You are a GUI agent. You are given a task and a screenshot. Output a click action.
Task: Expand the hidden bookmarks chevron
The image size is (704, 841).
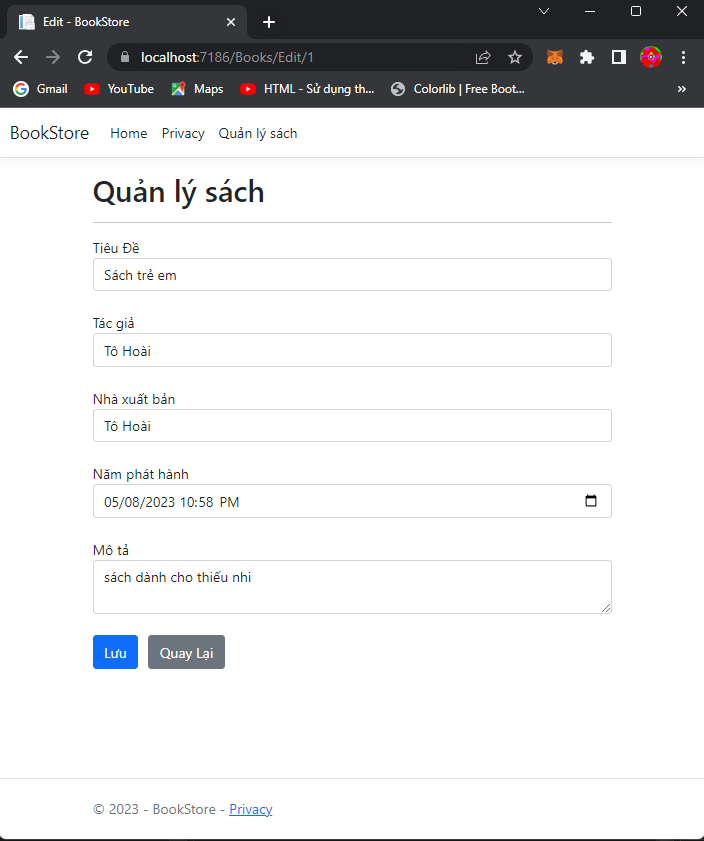[x=682, y=89]
